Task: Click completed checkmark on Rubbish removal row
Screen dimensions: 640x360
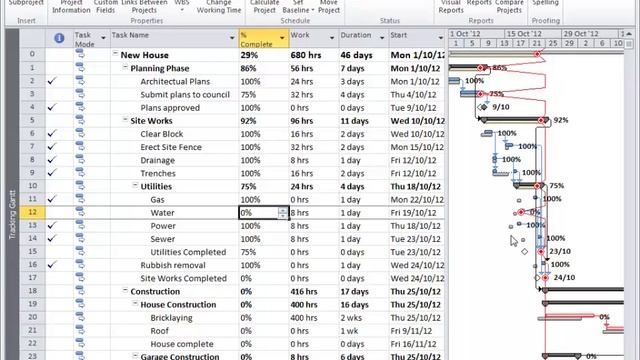Action: coord(51,264)
